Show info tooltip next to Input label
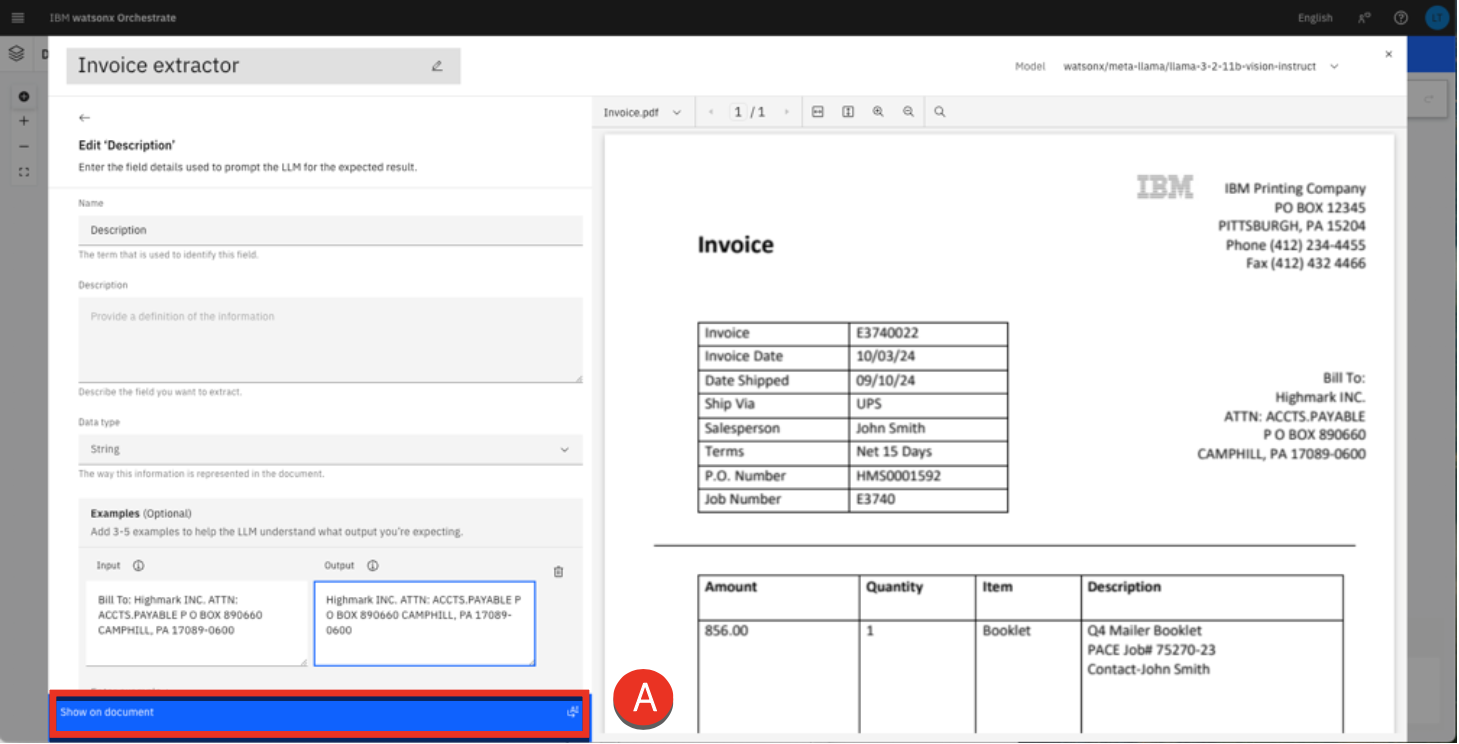The image size is (1459, 744). coord(139,566)
